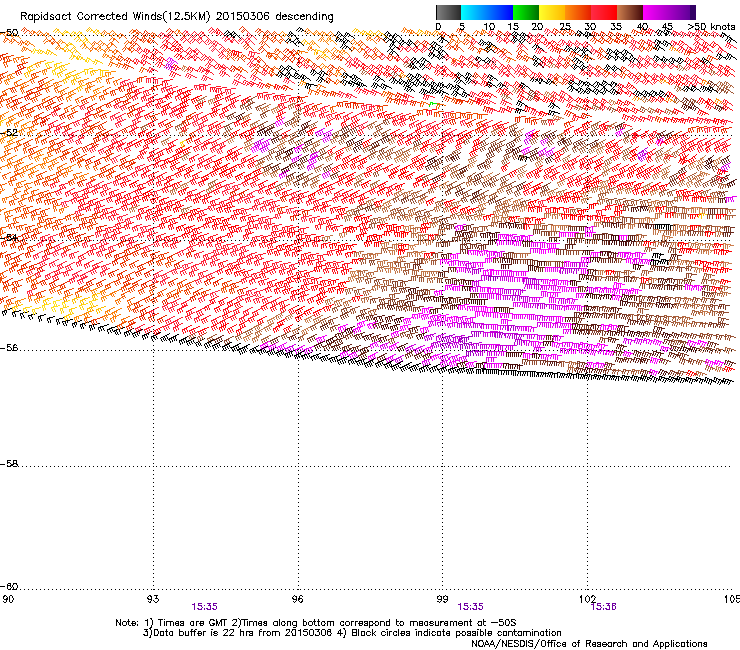Click the legend value '0'
740x650 pixels.
pos(438,27)
